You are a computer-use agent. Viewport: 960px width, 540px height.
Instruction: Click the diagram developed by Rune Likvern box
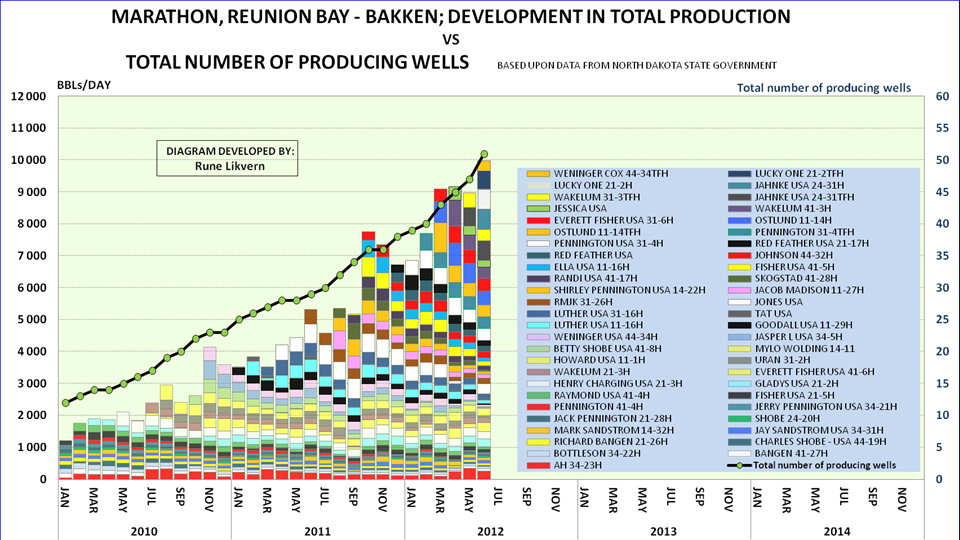(231, 158)
